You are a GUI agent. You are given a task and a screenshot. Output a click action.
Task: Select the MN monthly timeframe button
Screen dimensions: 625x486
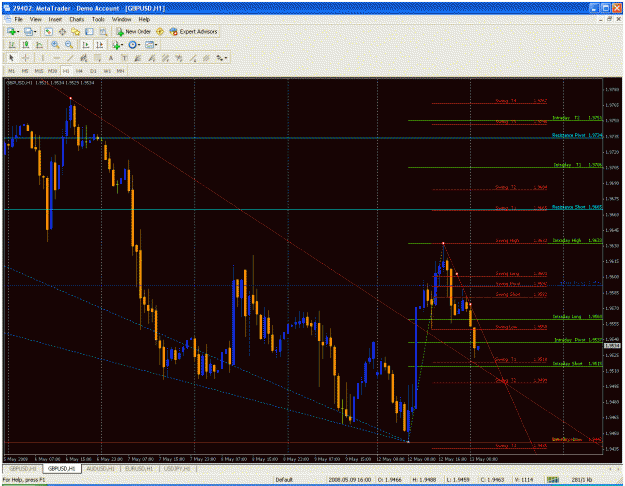120,71
